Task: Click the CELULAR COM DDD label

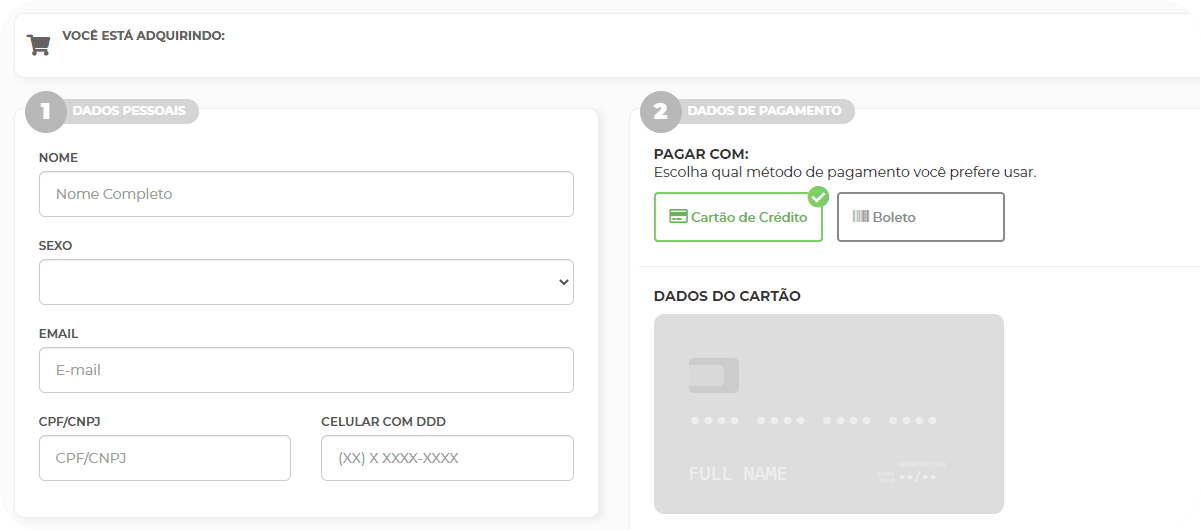Action: pyautogui.click(x=383, y=422)
